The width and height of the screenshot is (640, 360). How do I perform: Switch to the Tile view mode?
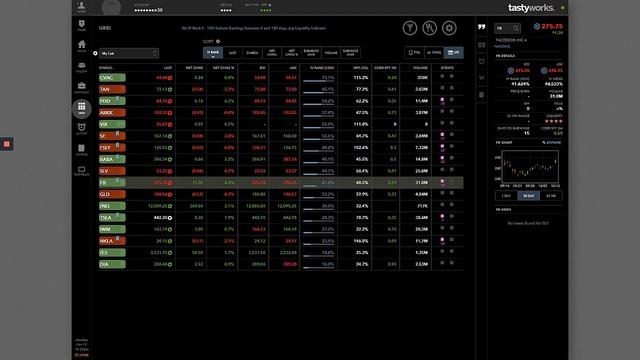click(414, 53)
